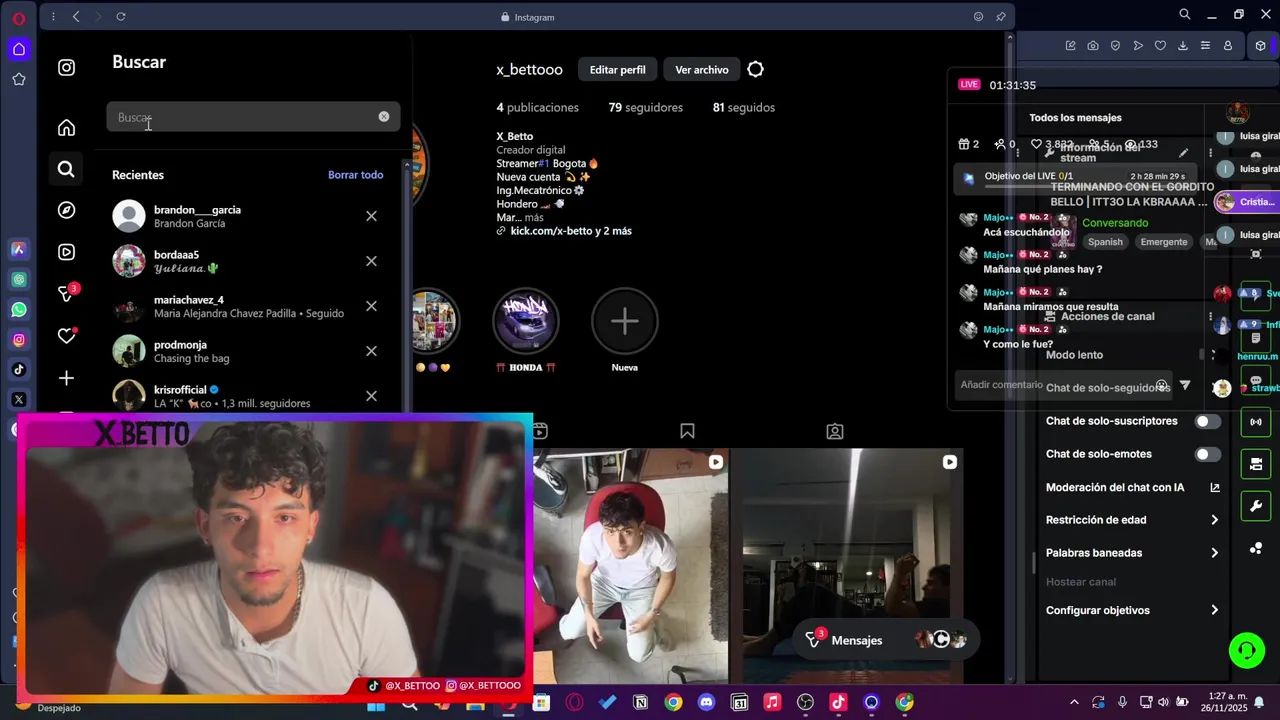Clear the search field with X icon
1280x720 pixels.
(x=384, y=117)
